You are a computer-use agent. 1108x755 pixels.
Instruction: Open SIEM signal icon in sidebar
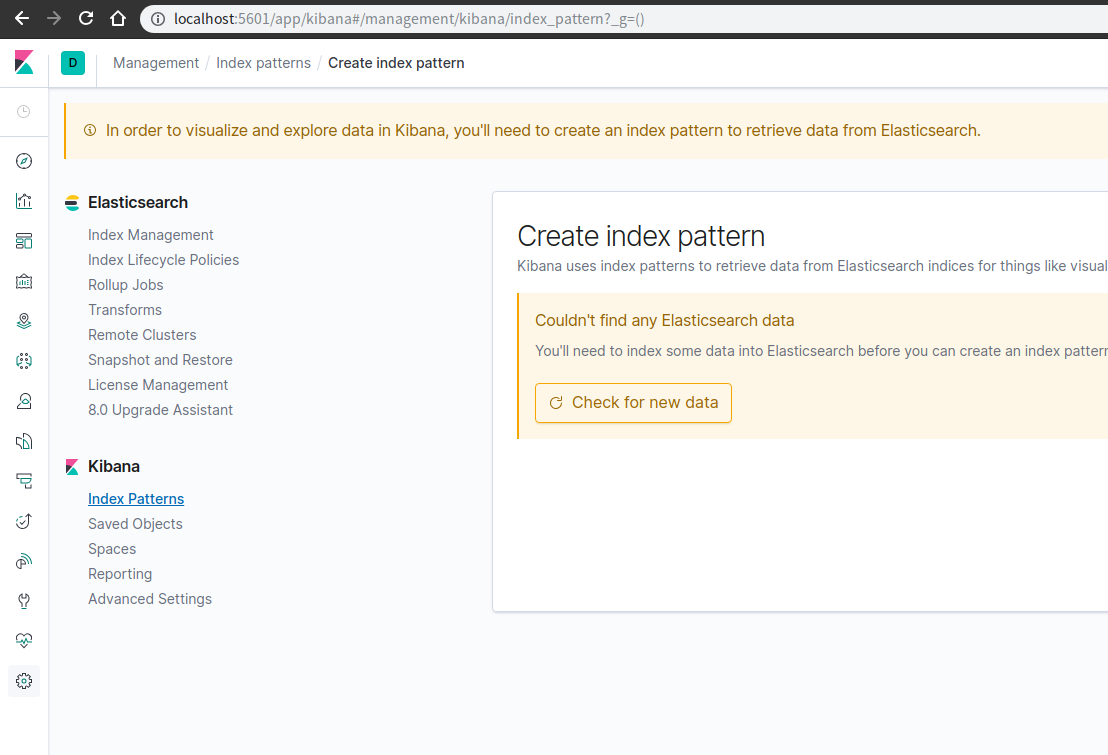pos(24,561)
